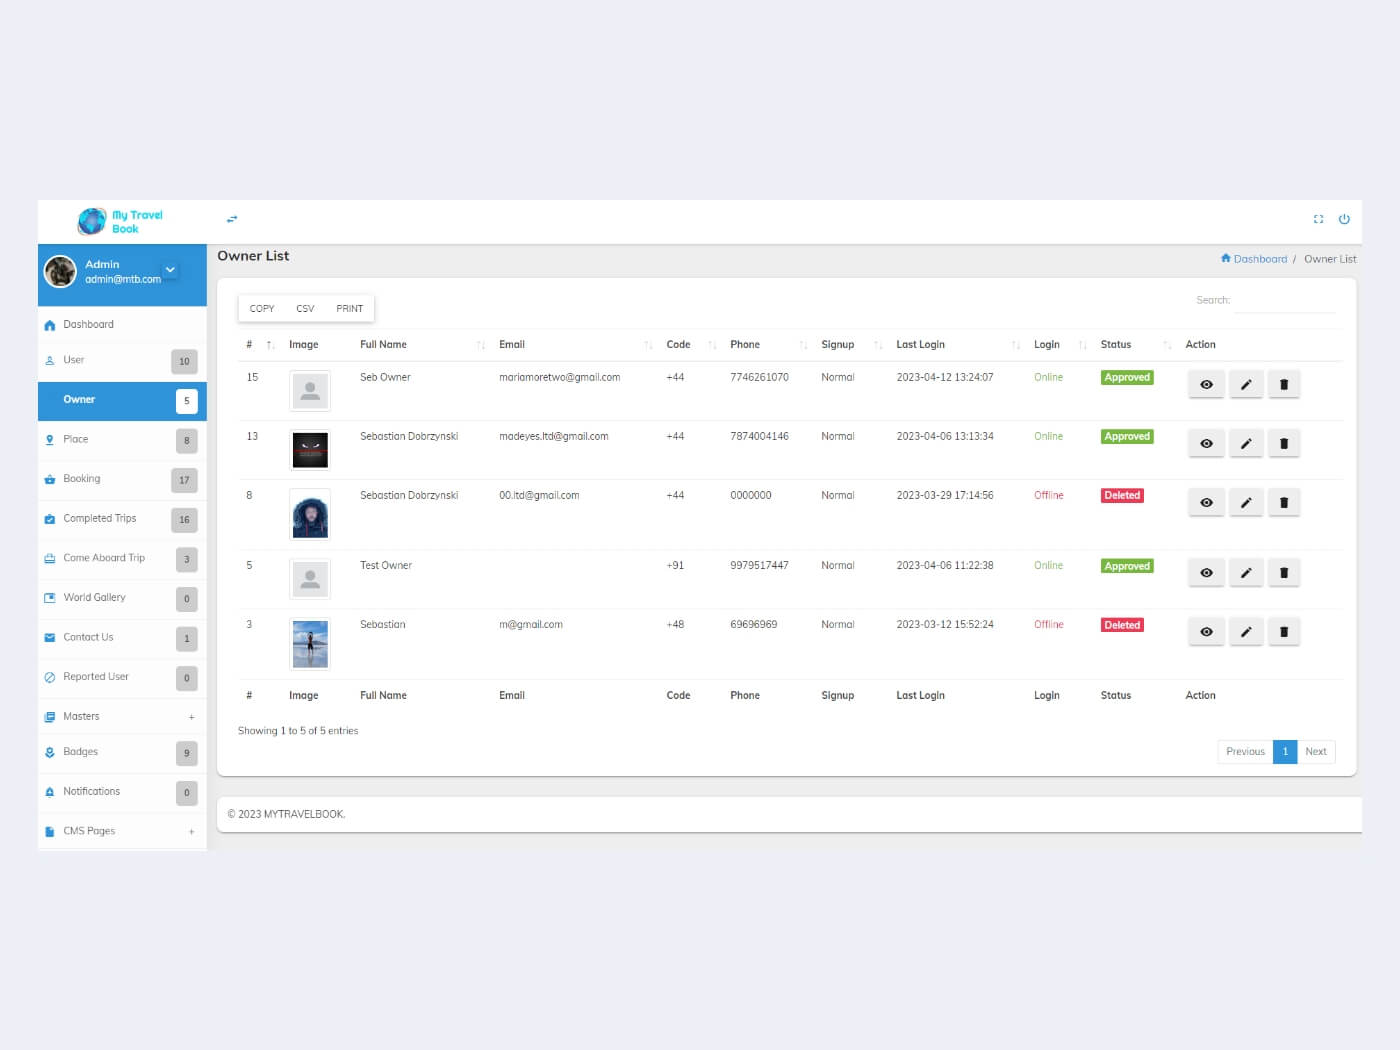Viewport: 1400px width, 1050px height.
Task: Click the fullscreen icon in header
Action: (1318, 219)
